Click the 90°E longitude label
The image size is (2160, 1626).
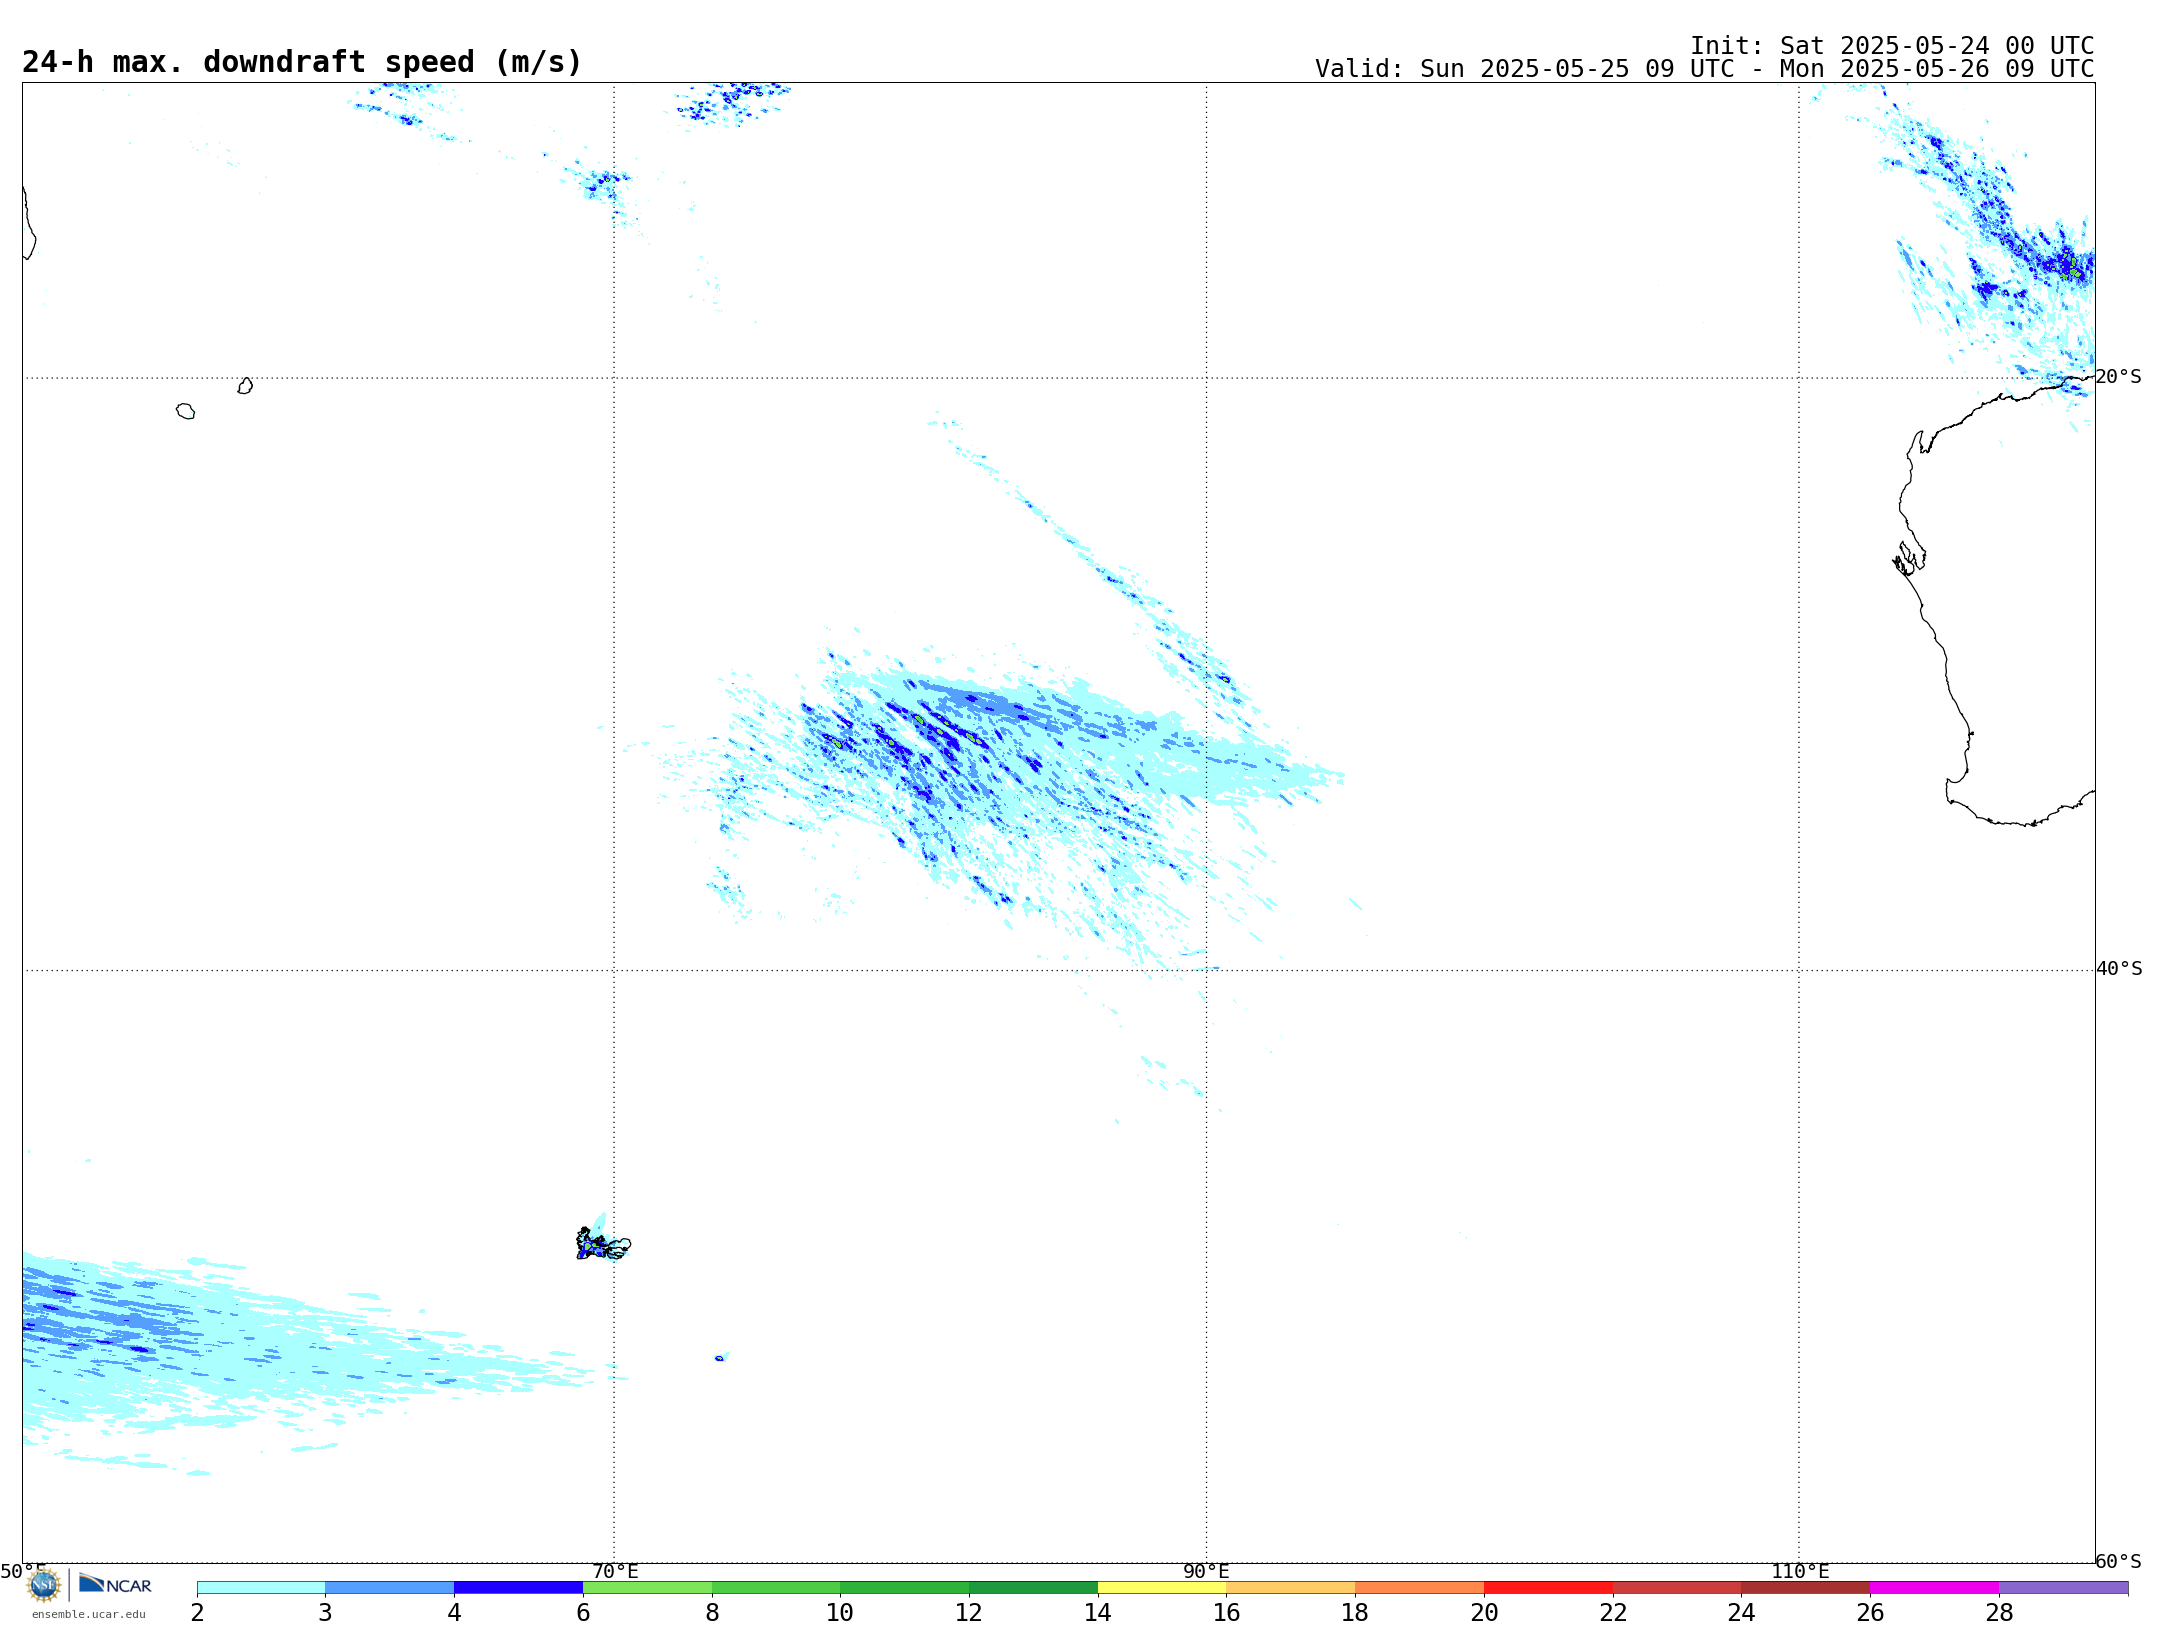coord(1207,1571)
